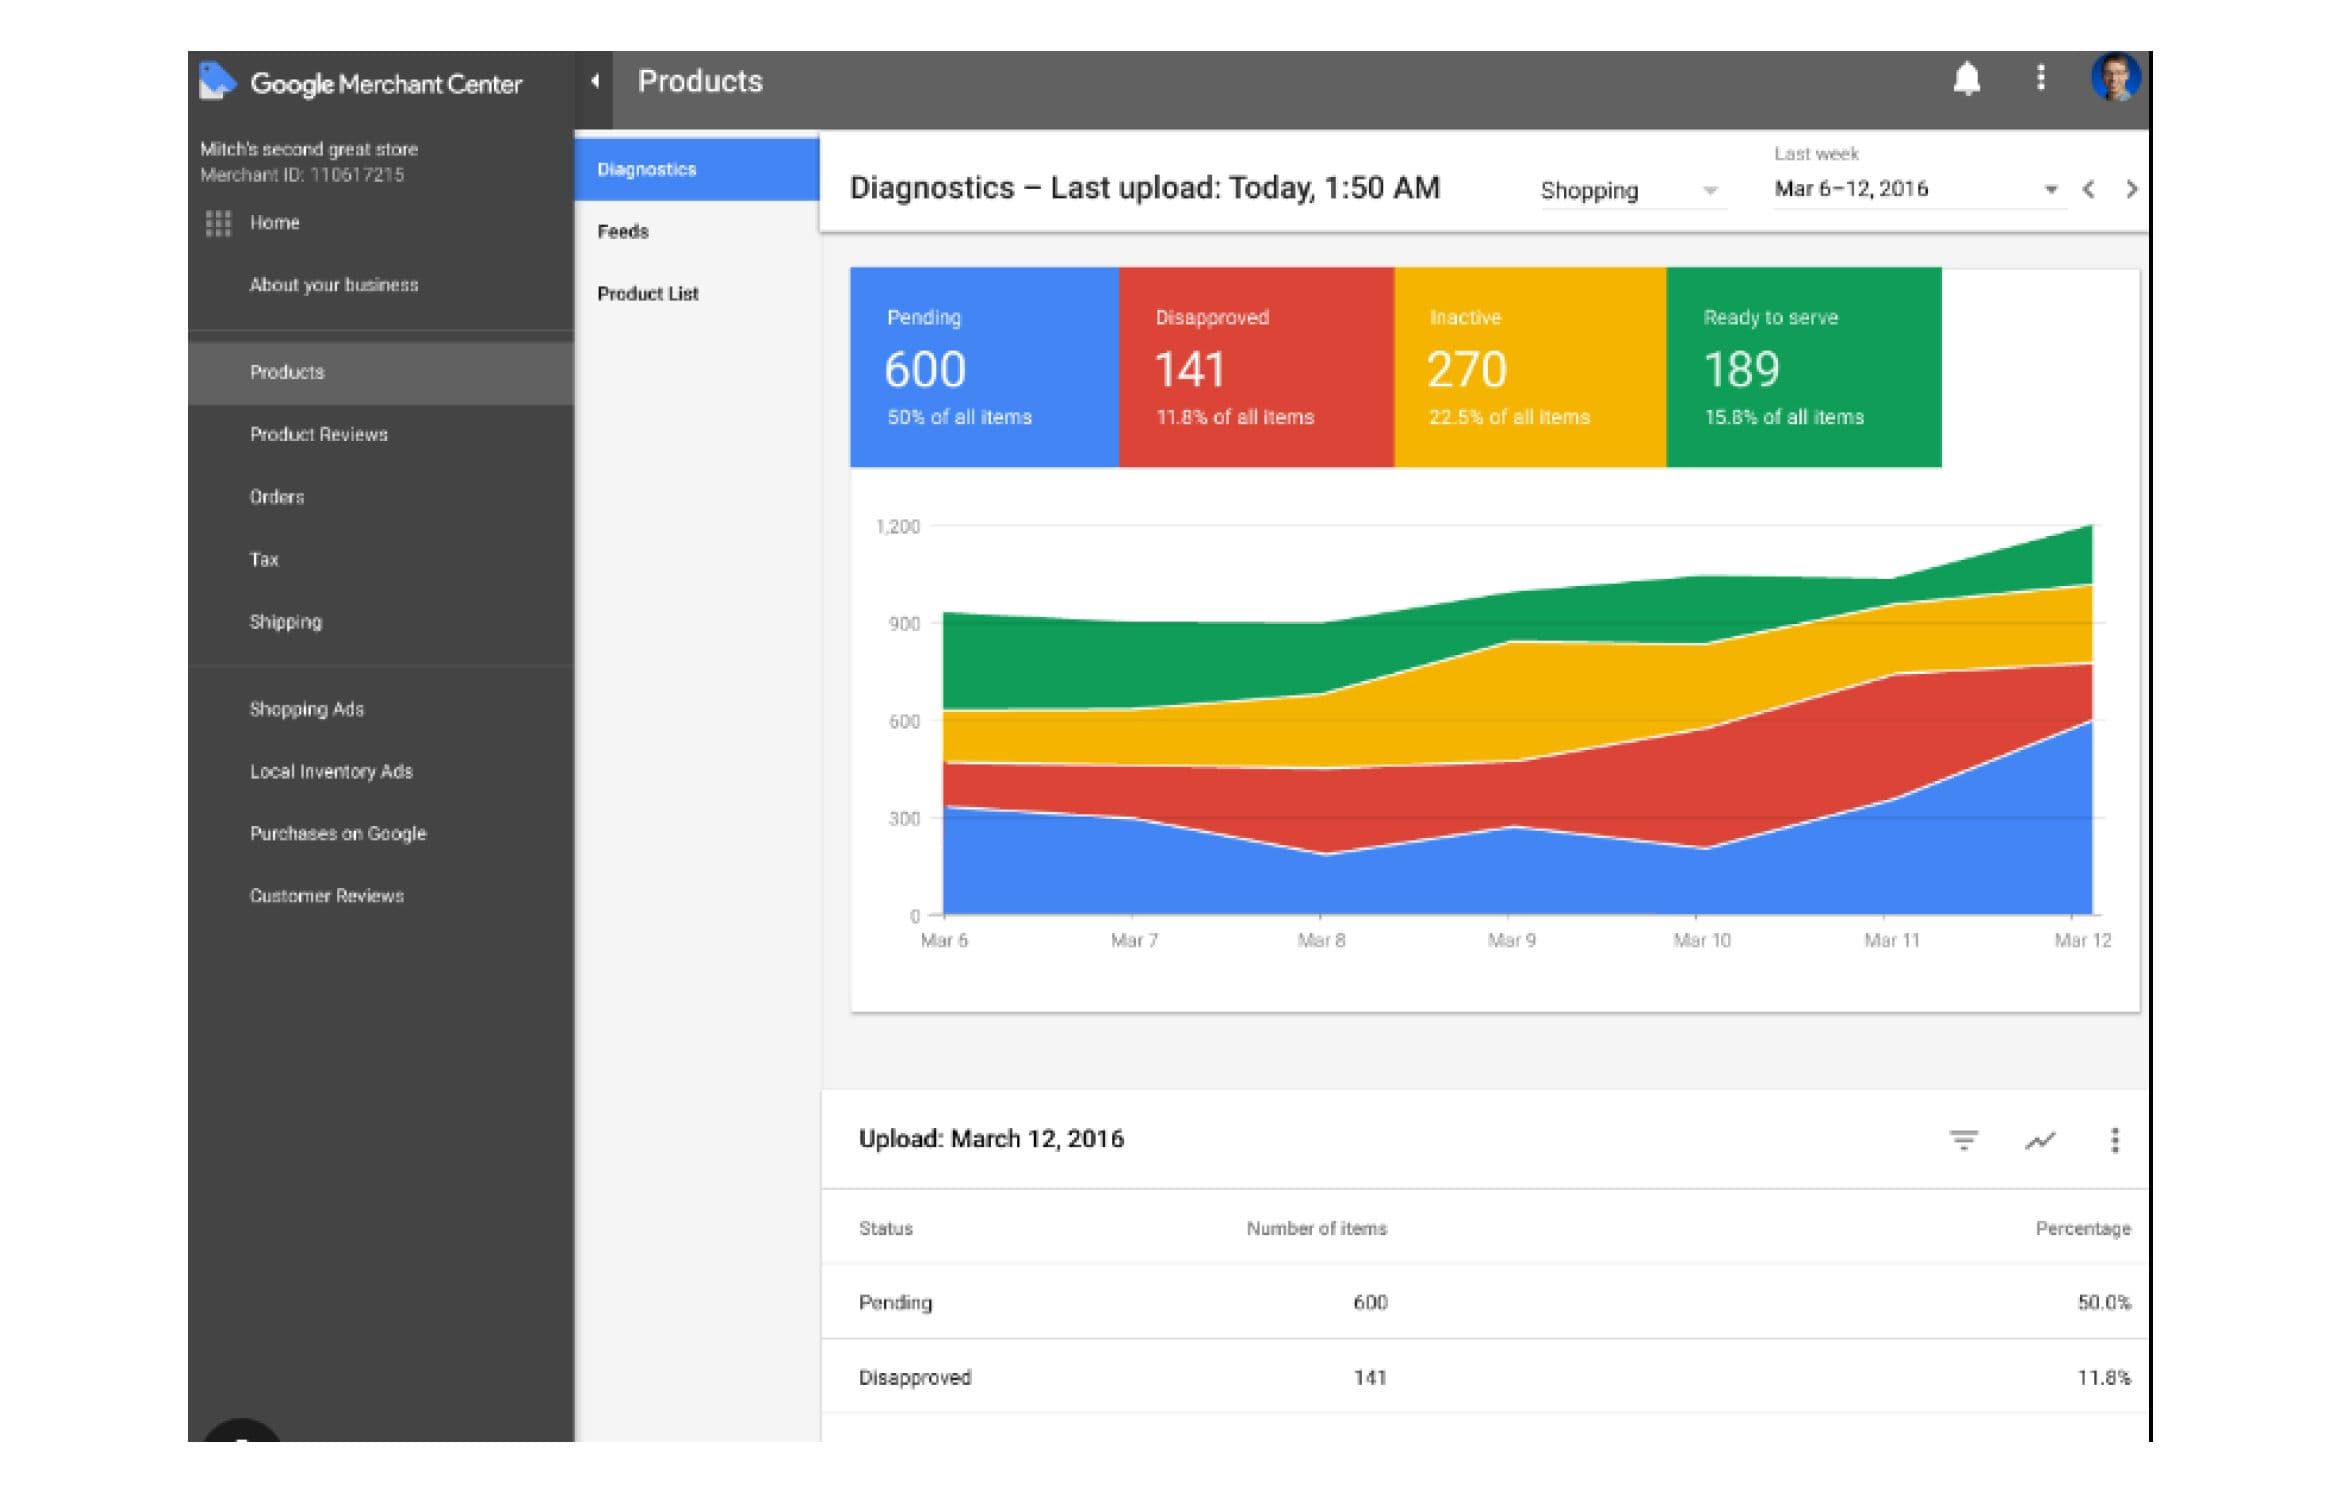The image size is (2342, 1492).
Task: Click the Products page title in header
Action: coord(700,81)
